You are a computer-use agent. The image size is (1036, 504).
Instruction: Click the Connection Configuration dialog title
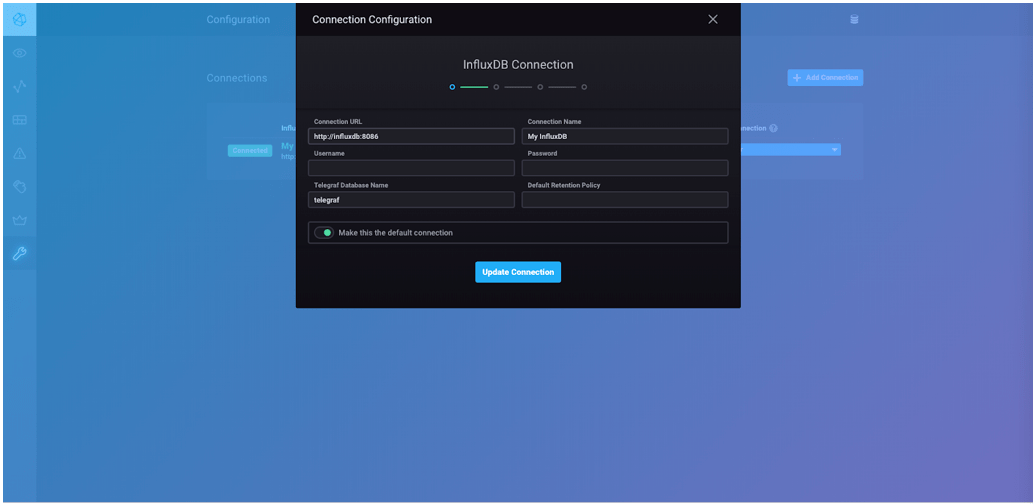tap(372, 20)
